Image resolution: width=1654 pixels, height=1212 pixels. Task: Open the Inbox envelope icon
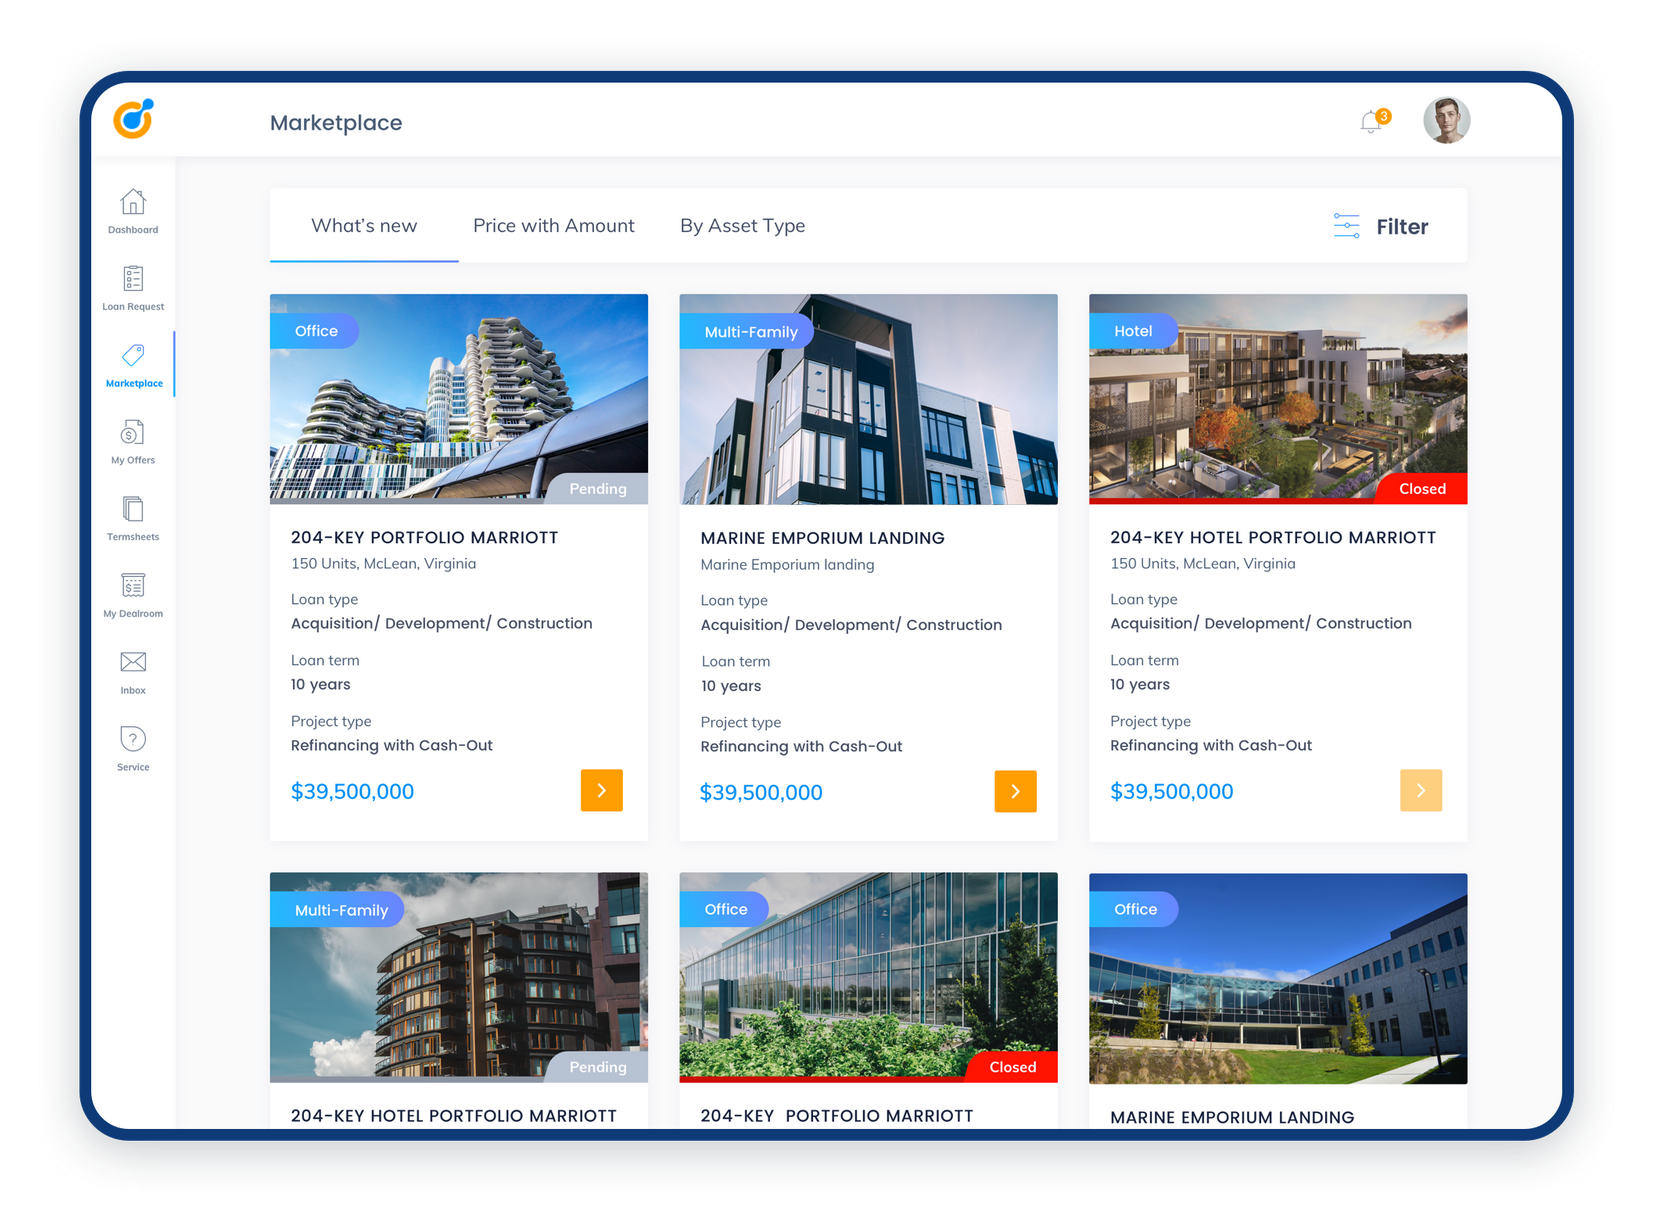(133, 663)
